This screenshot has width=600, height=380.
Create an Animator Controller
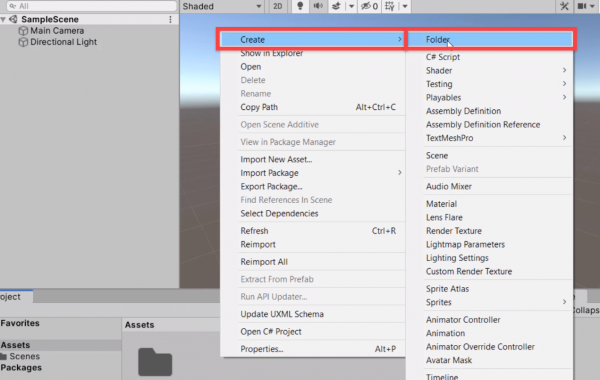pyautogui.click(x=463, y=320)
